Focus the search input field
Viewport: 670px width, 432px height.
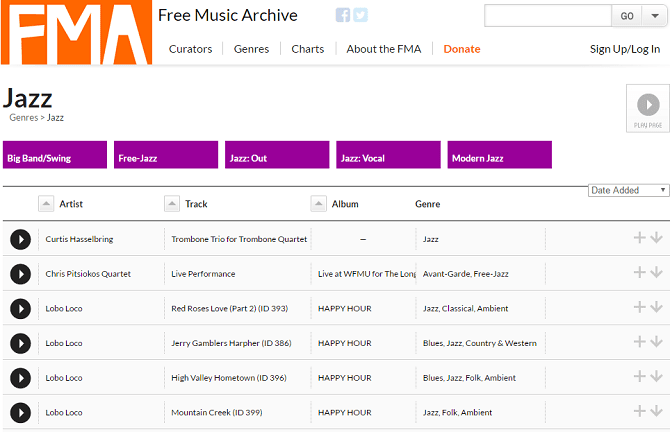click(548, 16)
